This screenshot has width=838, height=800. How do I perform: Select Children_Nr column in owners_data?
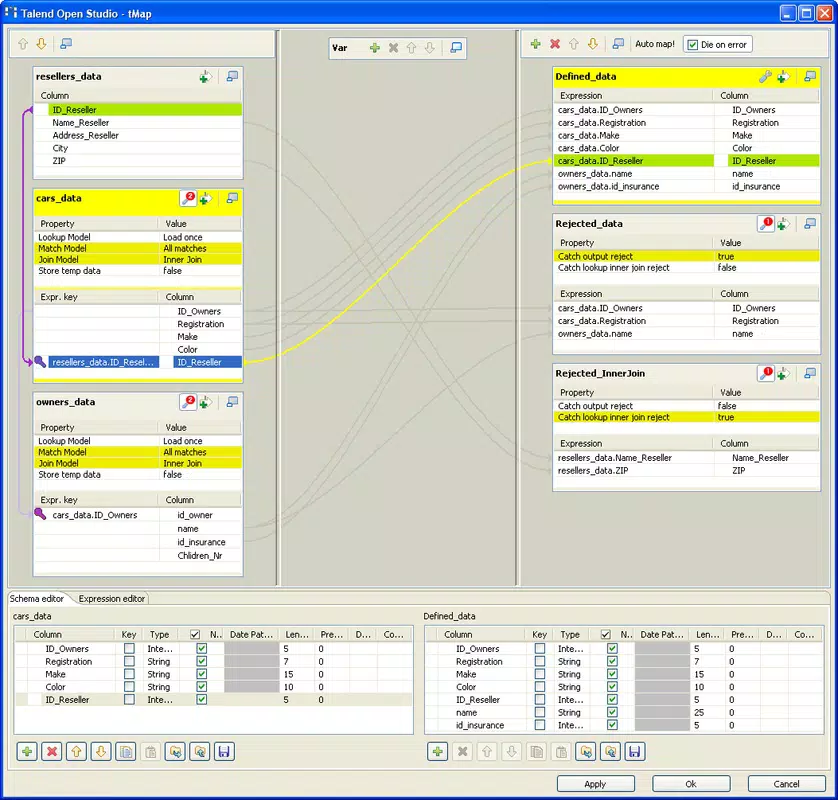[200, 556]
